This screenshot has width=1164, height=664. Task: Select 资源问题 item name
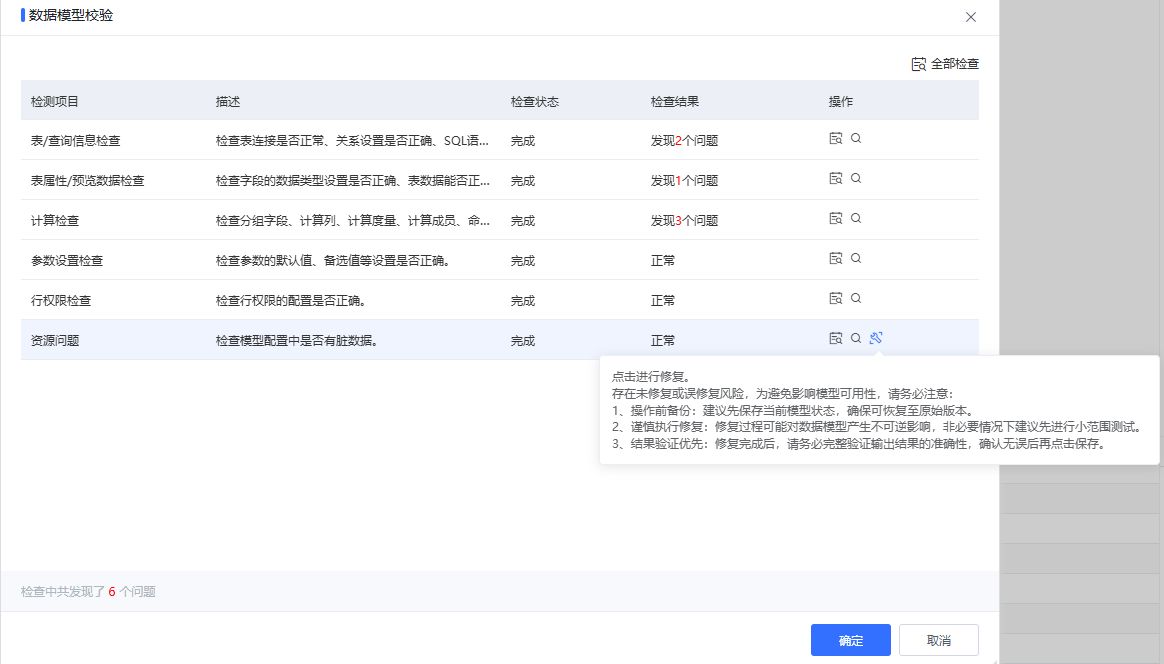(x=55, y=341)
